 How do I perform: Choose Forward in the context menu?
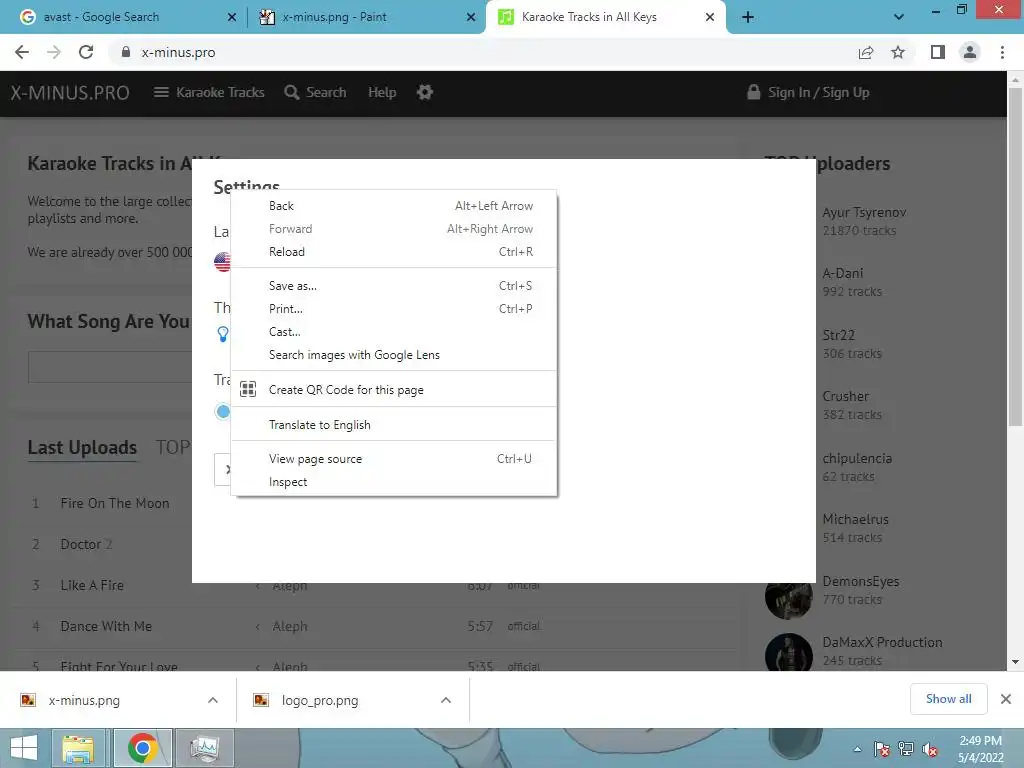[x=394, y=229]
